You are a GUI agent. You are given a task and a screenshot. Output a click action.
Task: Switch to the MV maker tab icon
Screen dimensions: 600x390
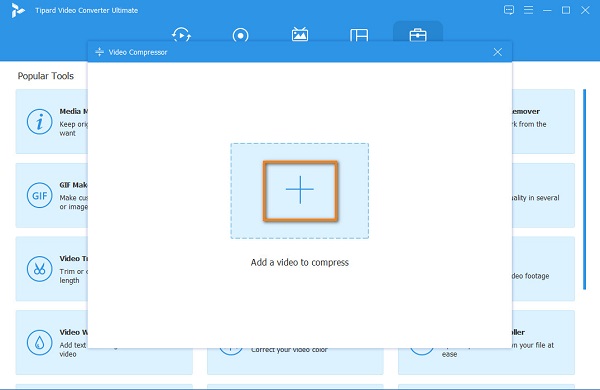(x=300, y=34)
